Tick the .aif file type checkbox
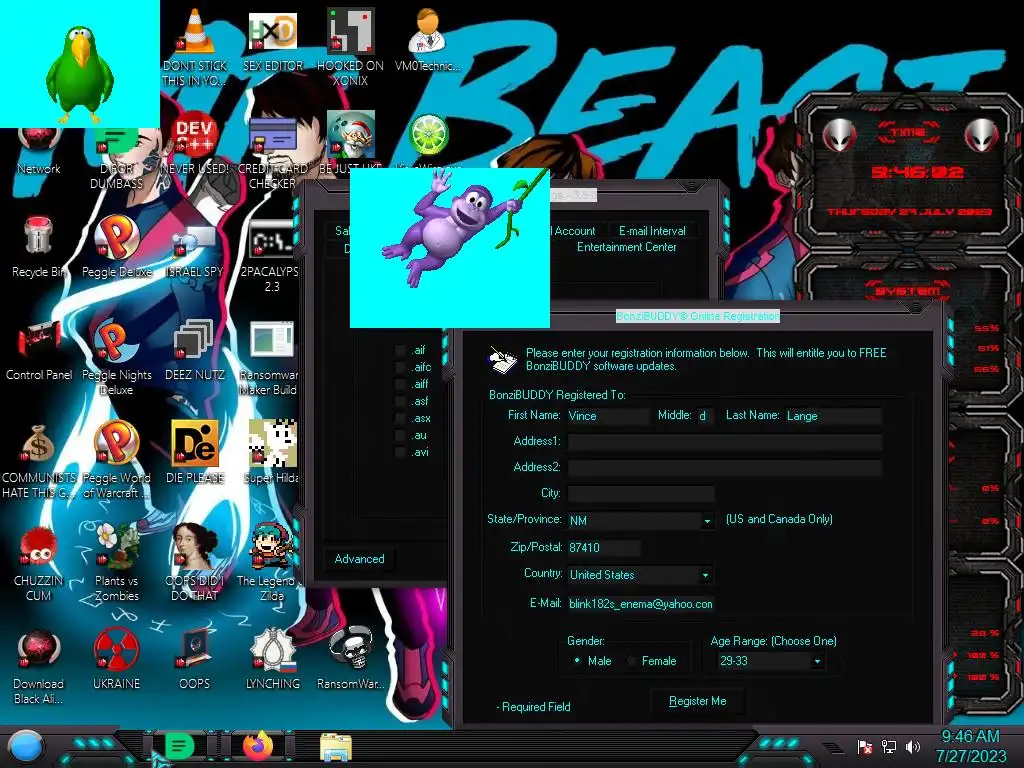Image resolution: width=1024 pixels, height=768 pixels. coord(400,351)
